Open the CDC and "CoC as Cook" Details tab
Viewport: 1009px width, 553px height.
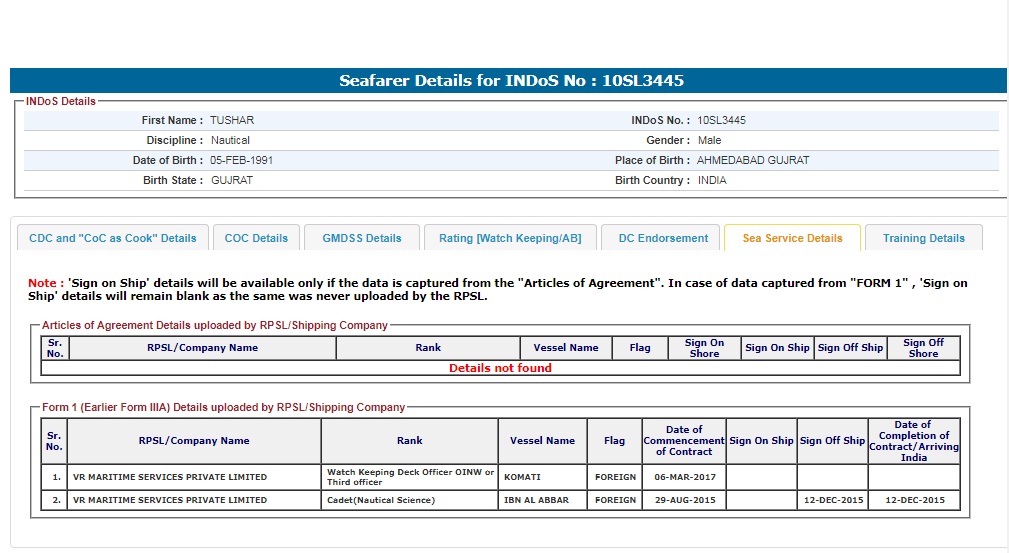113,238
